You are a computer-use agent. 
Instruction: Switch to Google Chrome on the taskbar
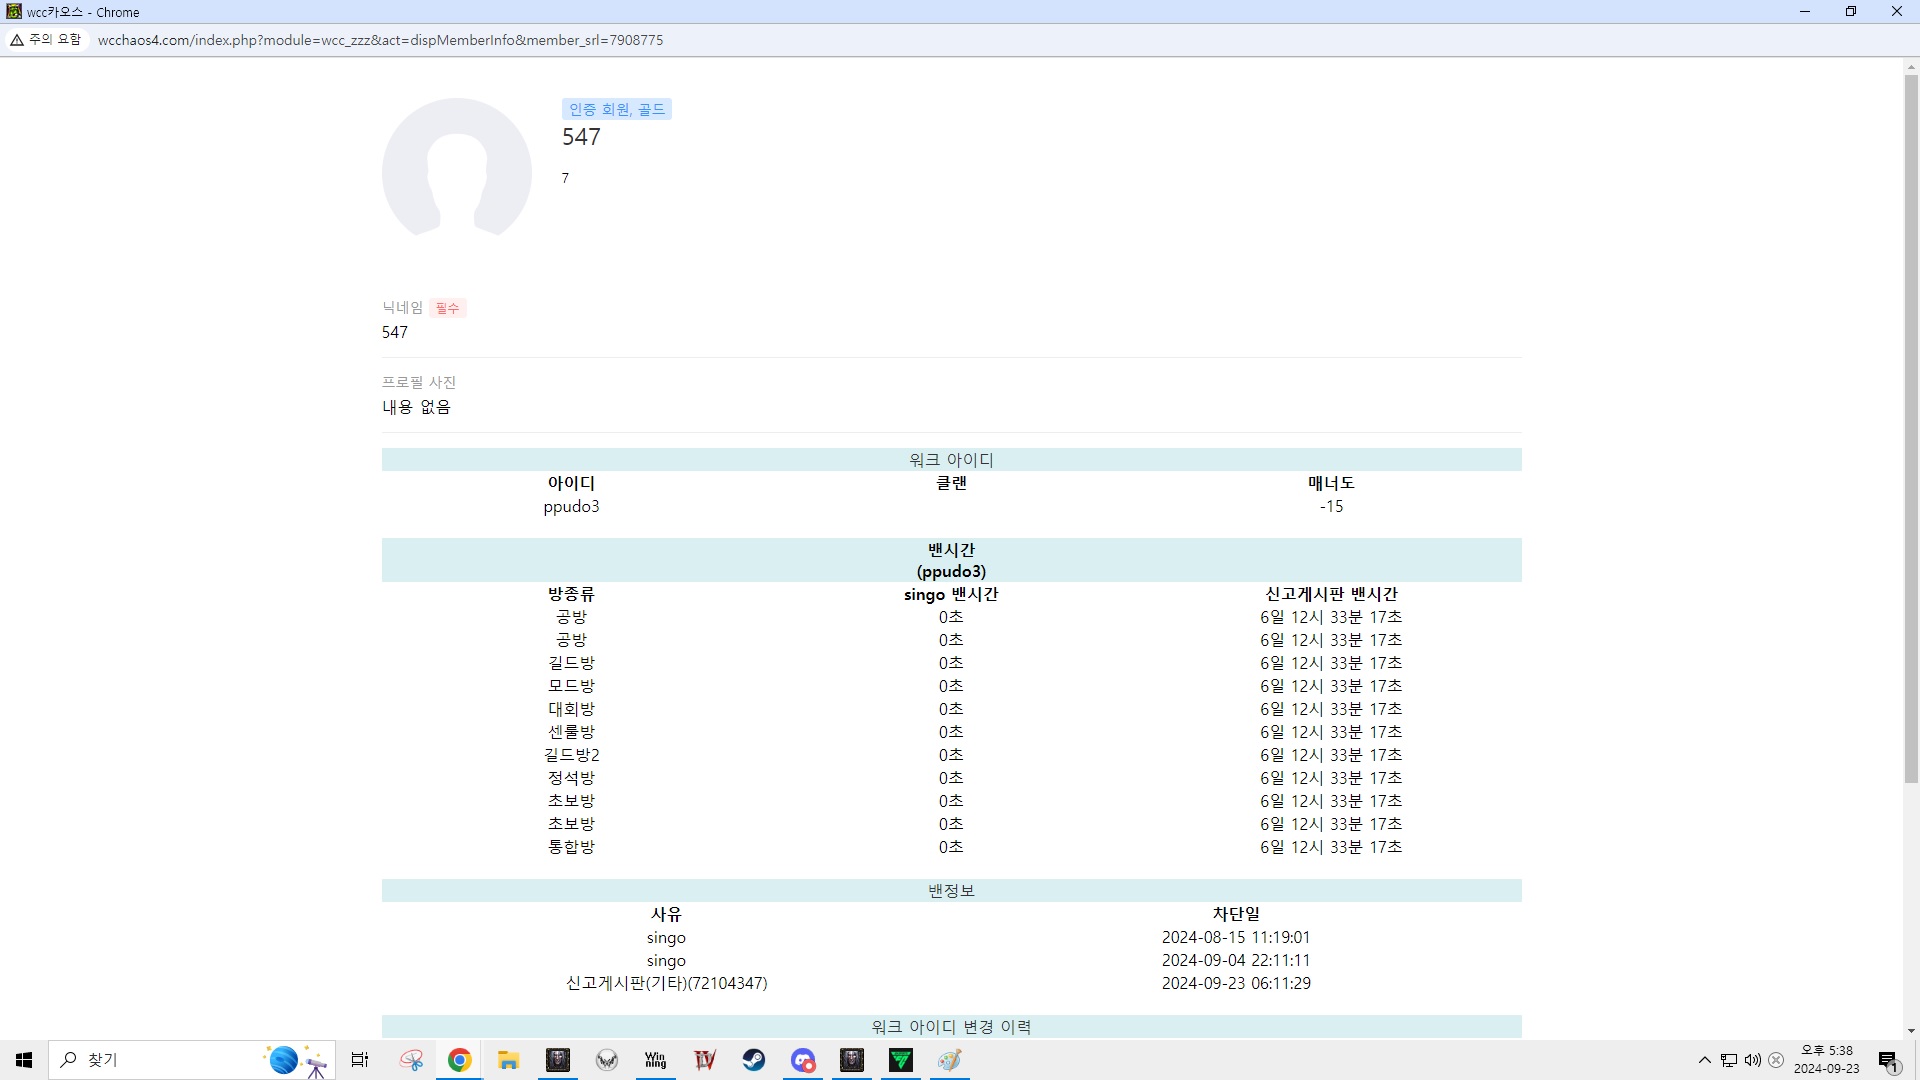click(x=460, y=1060)
